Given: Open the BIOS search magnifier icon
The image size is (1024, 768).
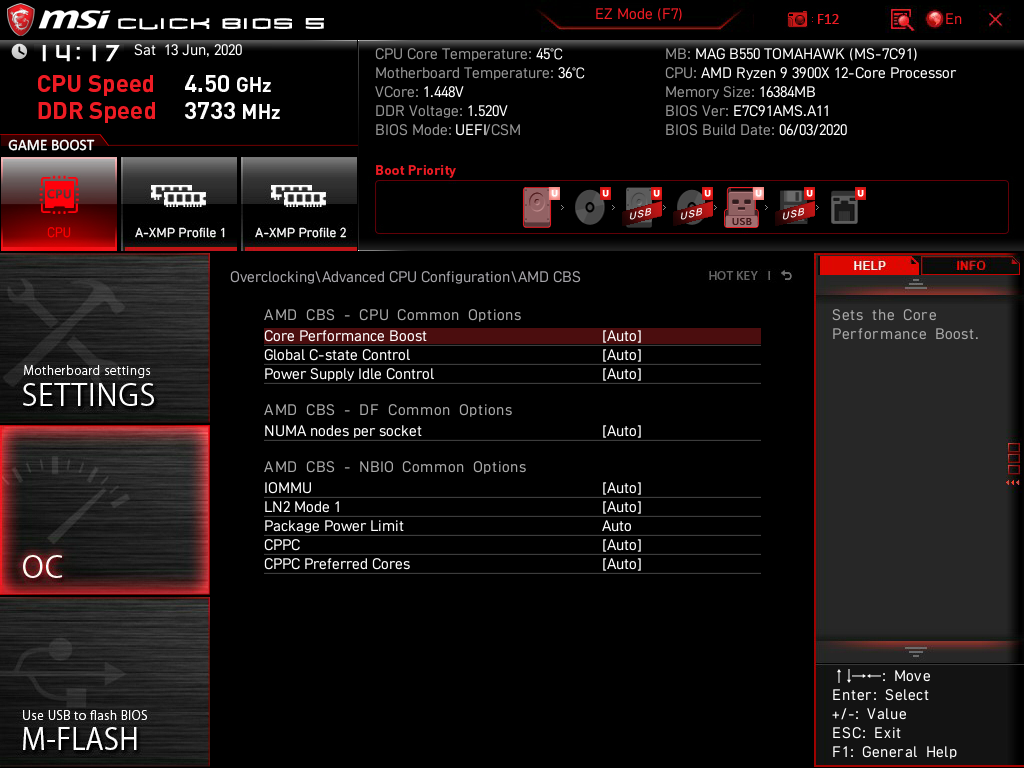Looking at the screenshot, I should (902, 20).
